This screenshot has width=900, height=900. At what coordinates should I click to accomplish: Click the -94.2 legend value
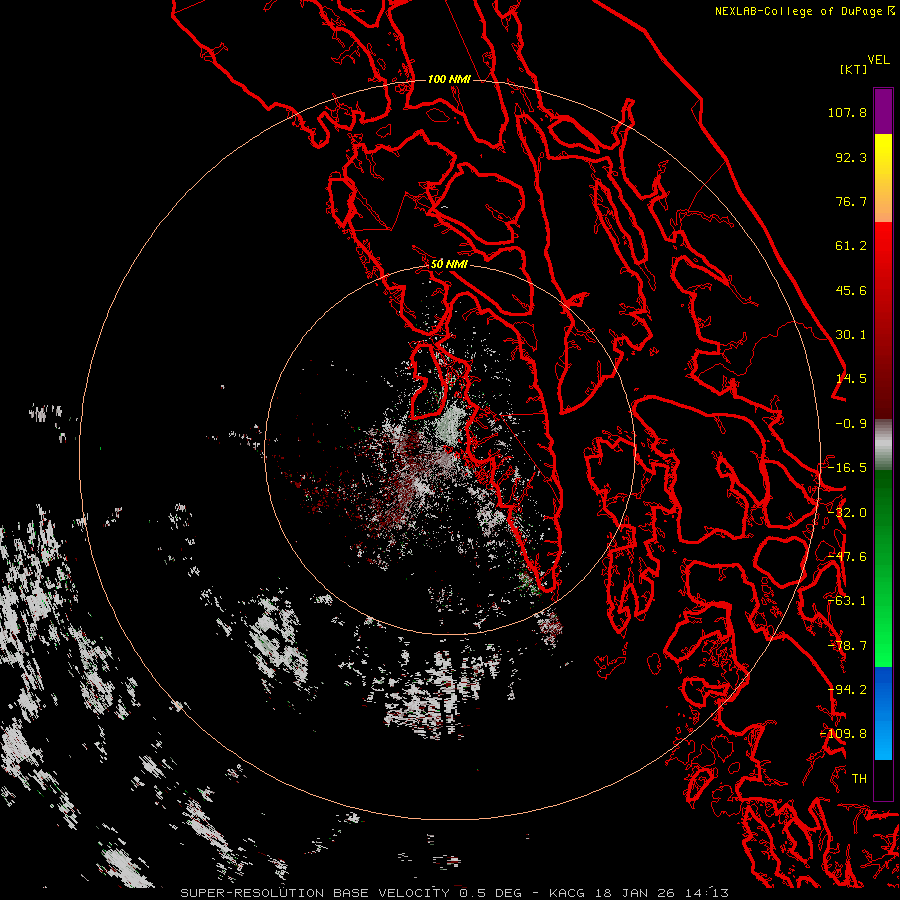coord(847,690)
